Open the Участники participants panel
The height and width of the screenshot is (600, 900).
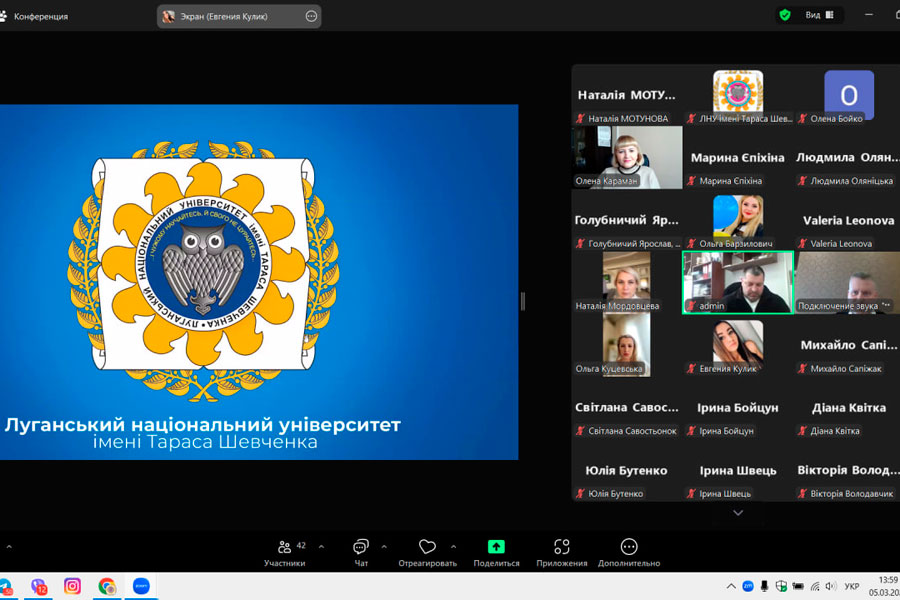(285, 552)
